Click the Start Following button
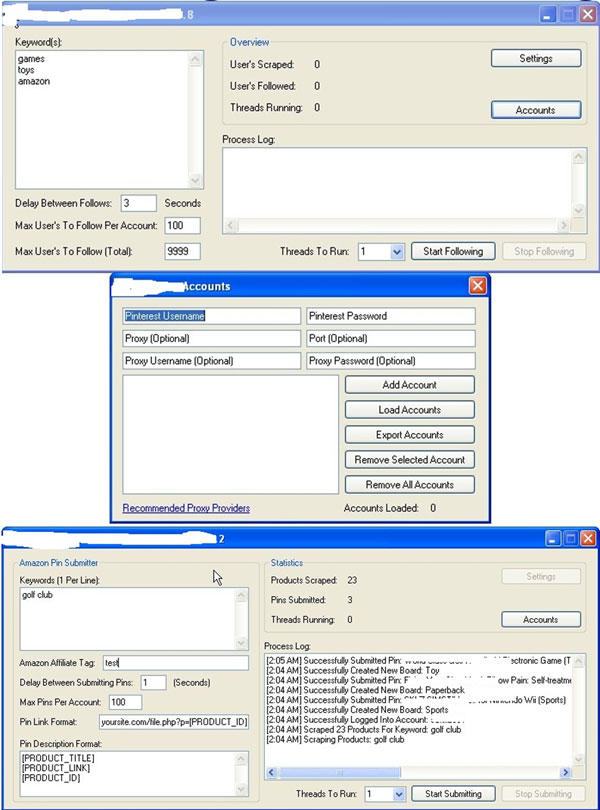The width and height of the screenshot is (600, 810). (453, 252)
